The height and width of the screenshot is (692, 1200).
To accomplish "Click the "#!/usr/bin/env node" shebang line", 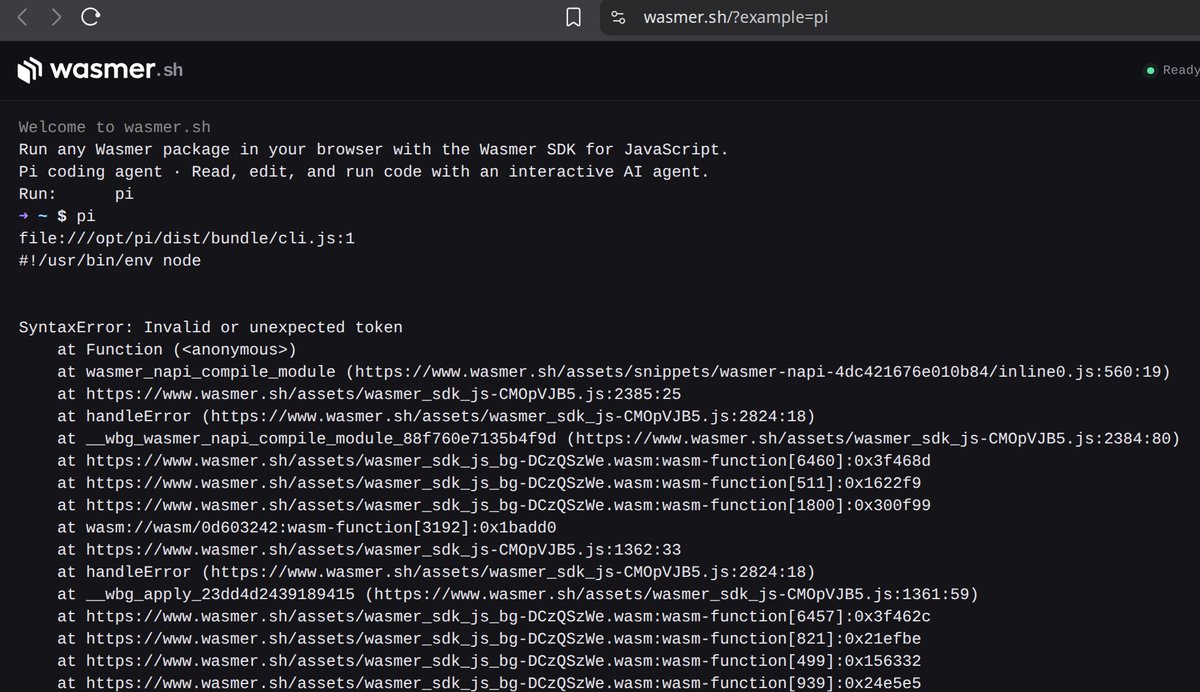I will click(x=110, y=260).
